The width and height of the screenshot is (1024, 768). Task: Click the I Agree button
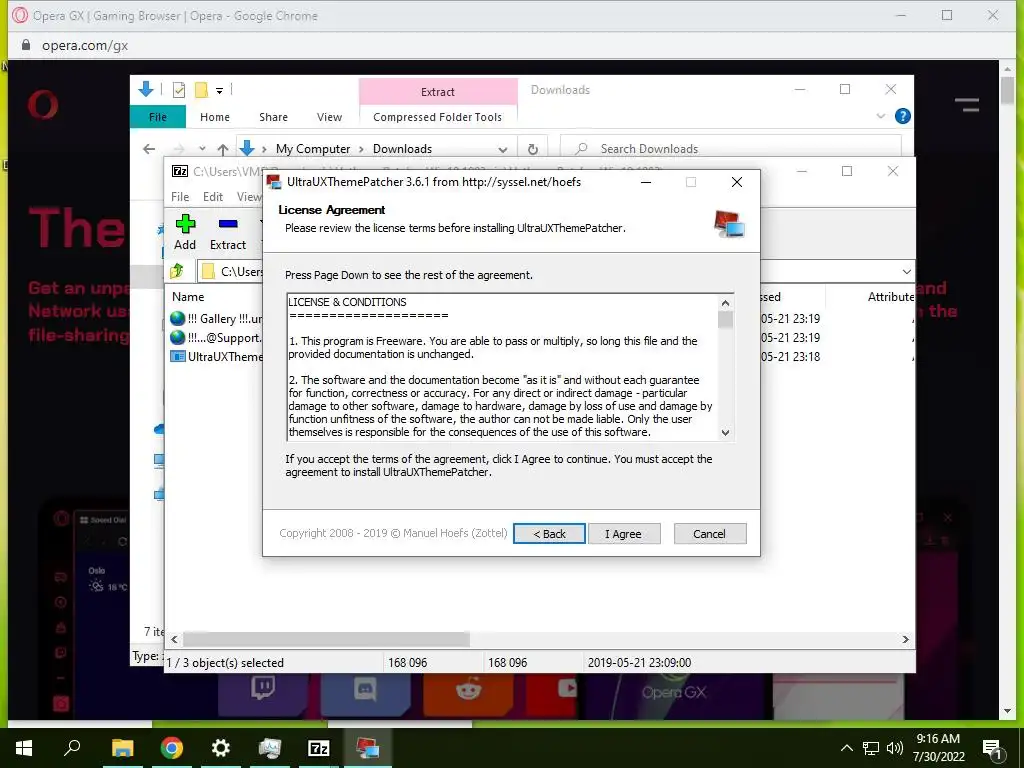pos(624,534)
